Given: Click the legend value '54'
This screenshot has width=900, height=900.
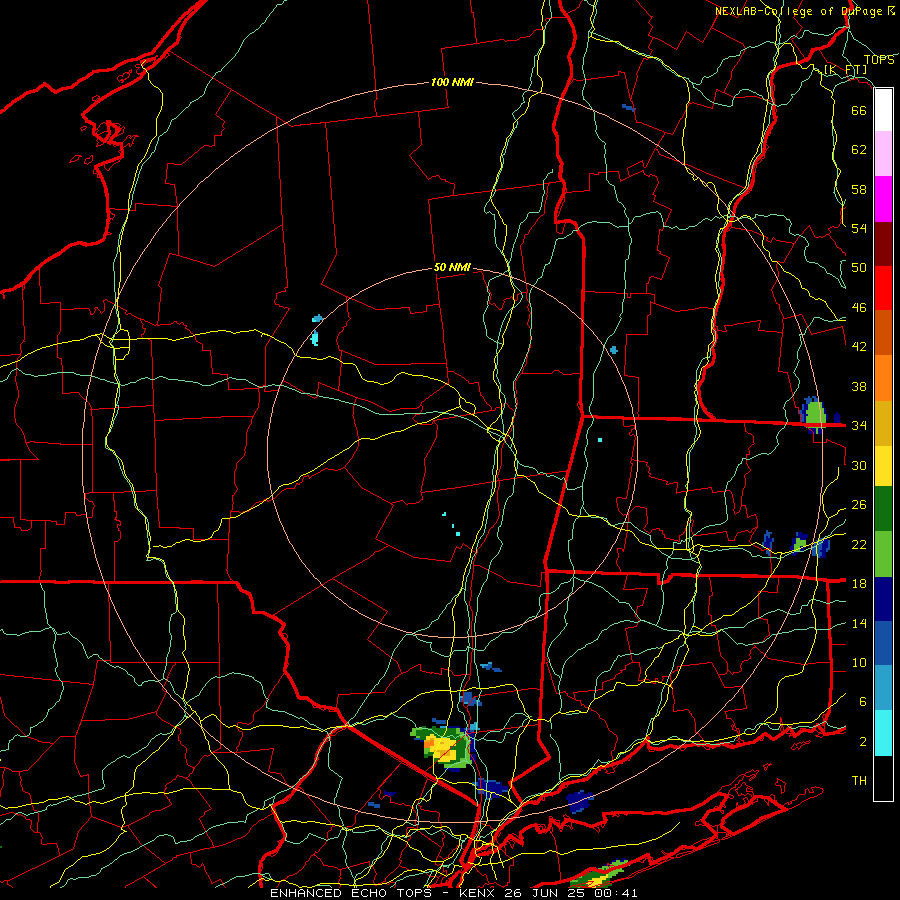Looking at the screenshot, I should click(859, 228).
